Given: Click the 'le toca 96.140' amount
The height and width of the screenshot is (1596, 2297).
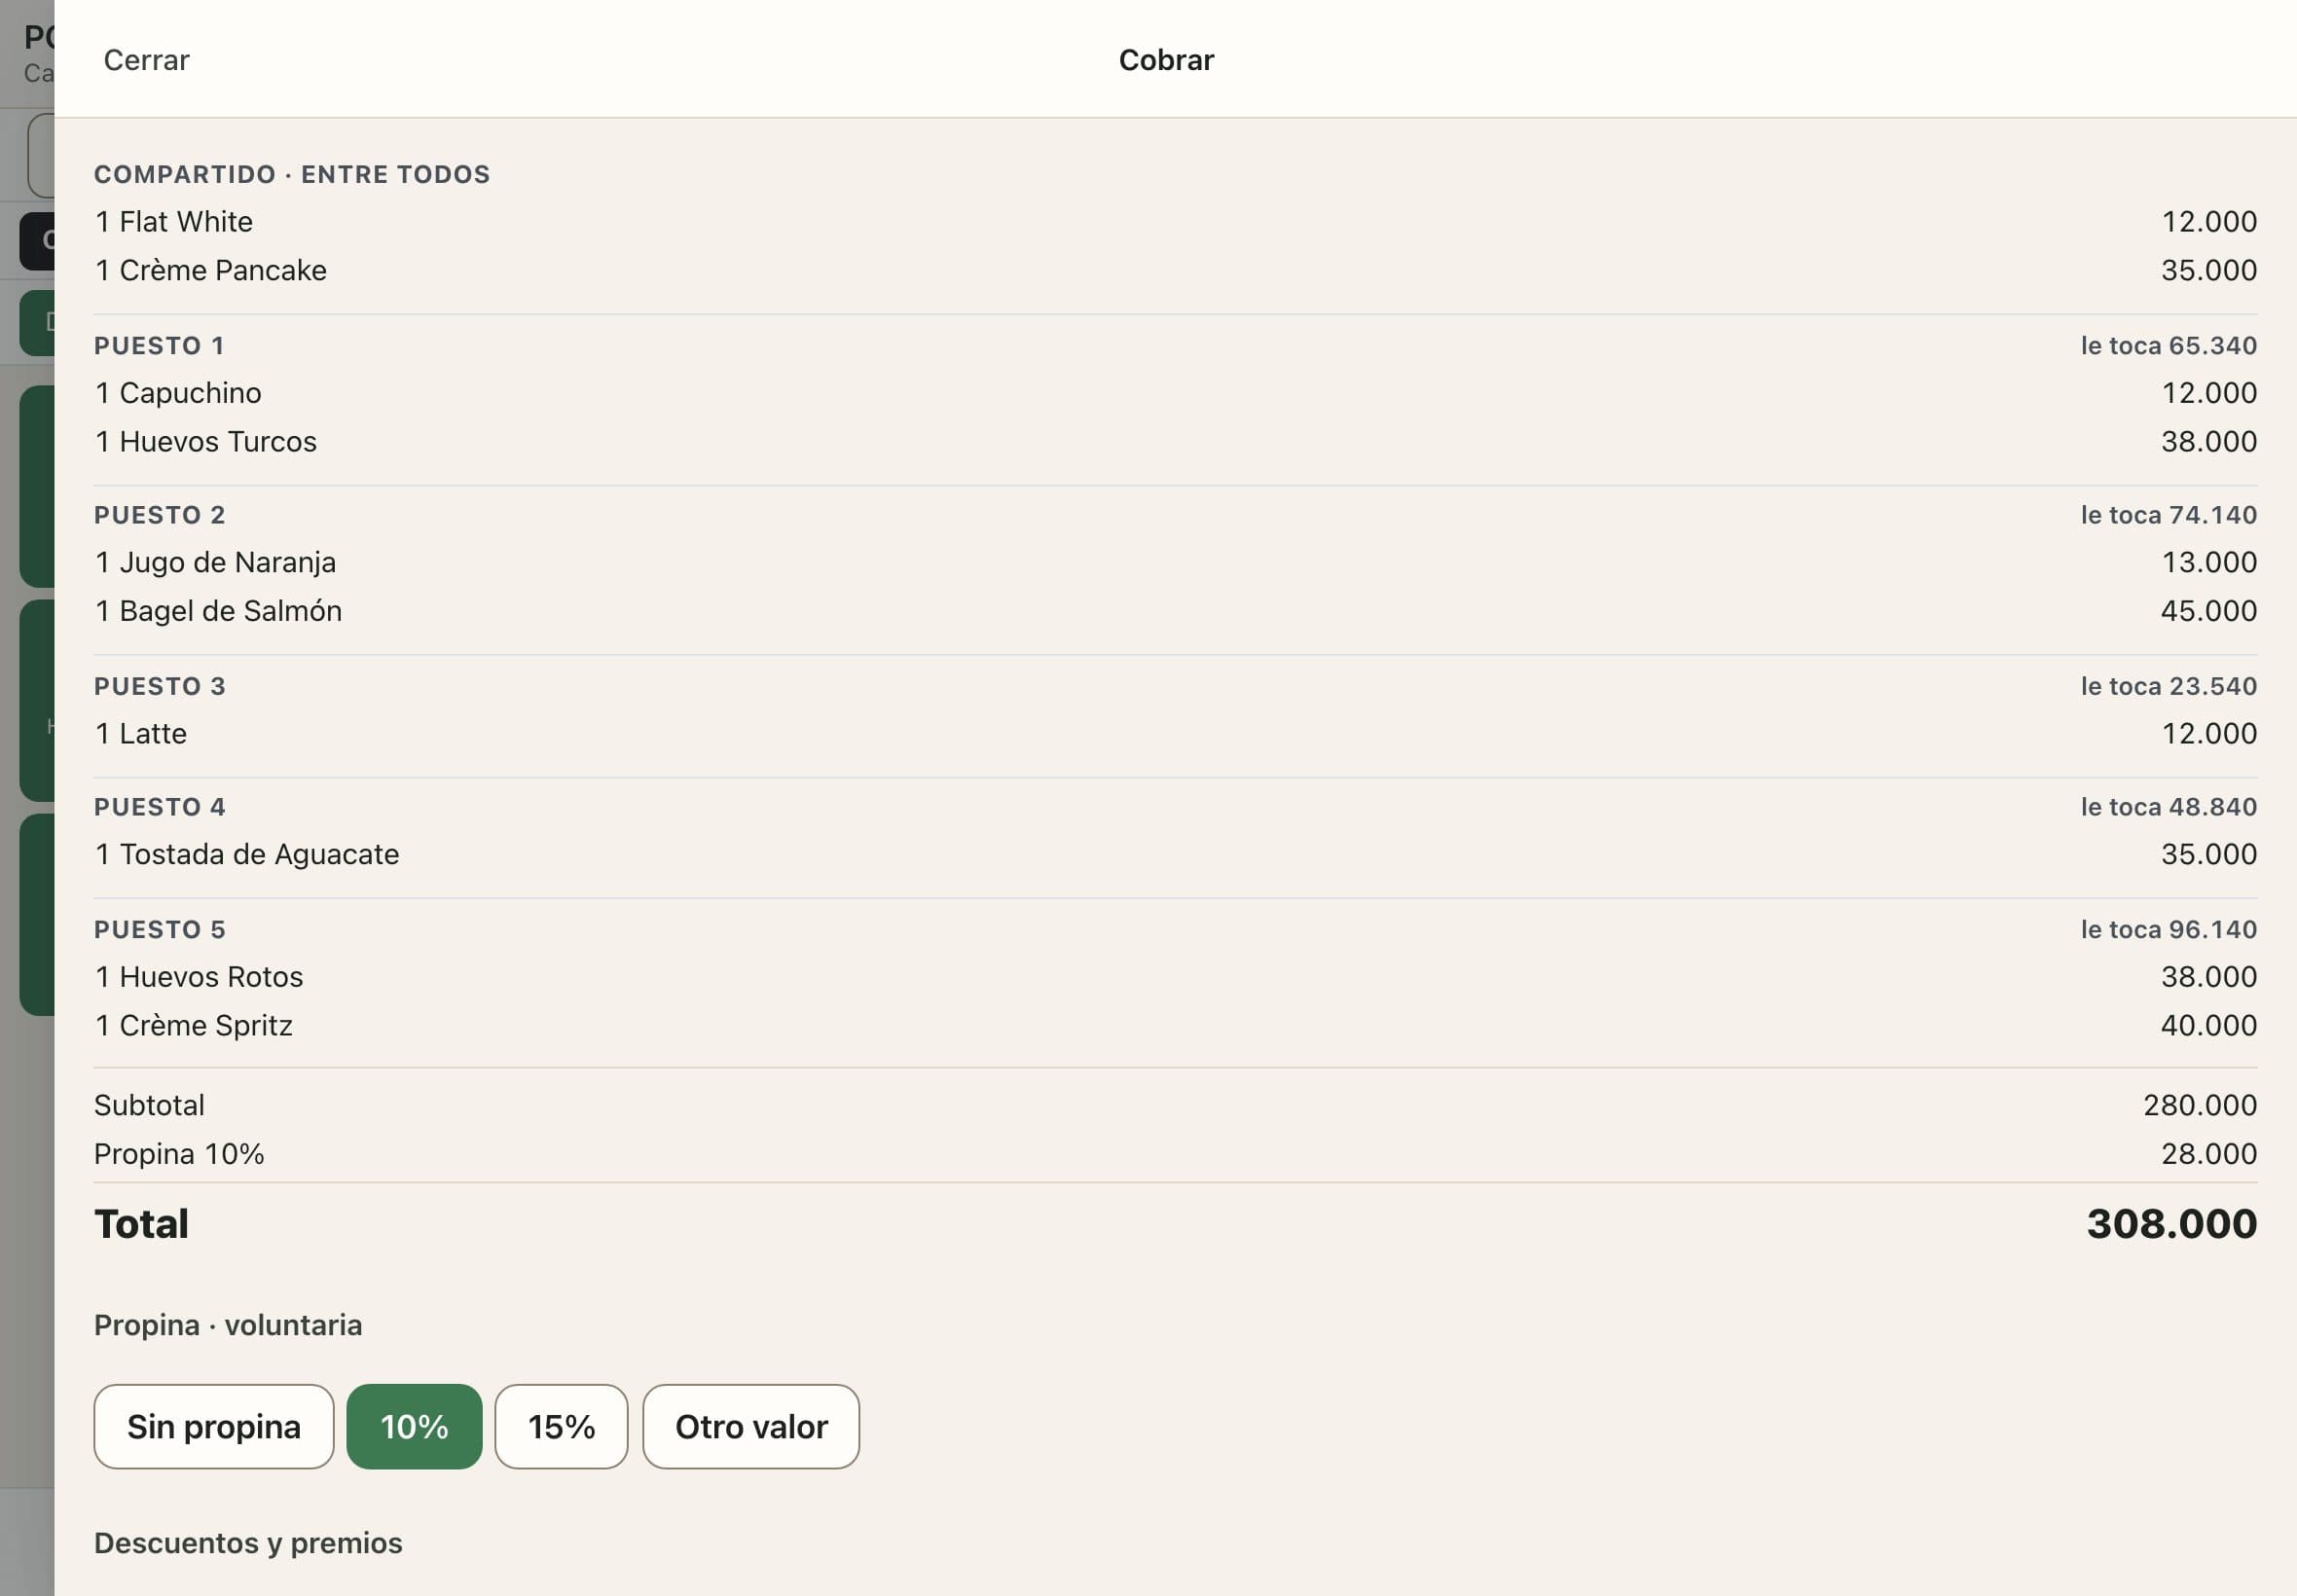Looking at the screenshot, I should coord(2168,929).
